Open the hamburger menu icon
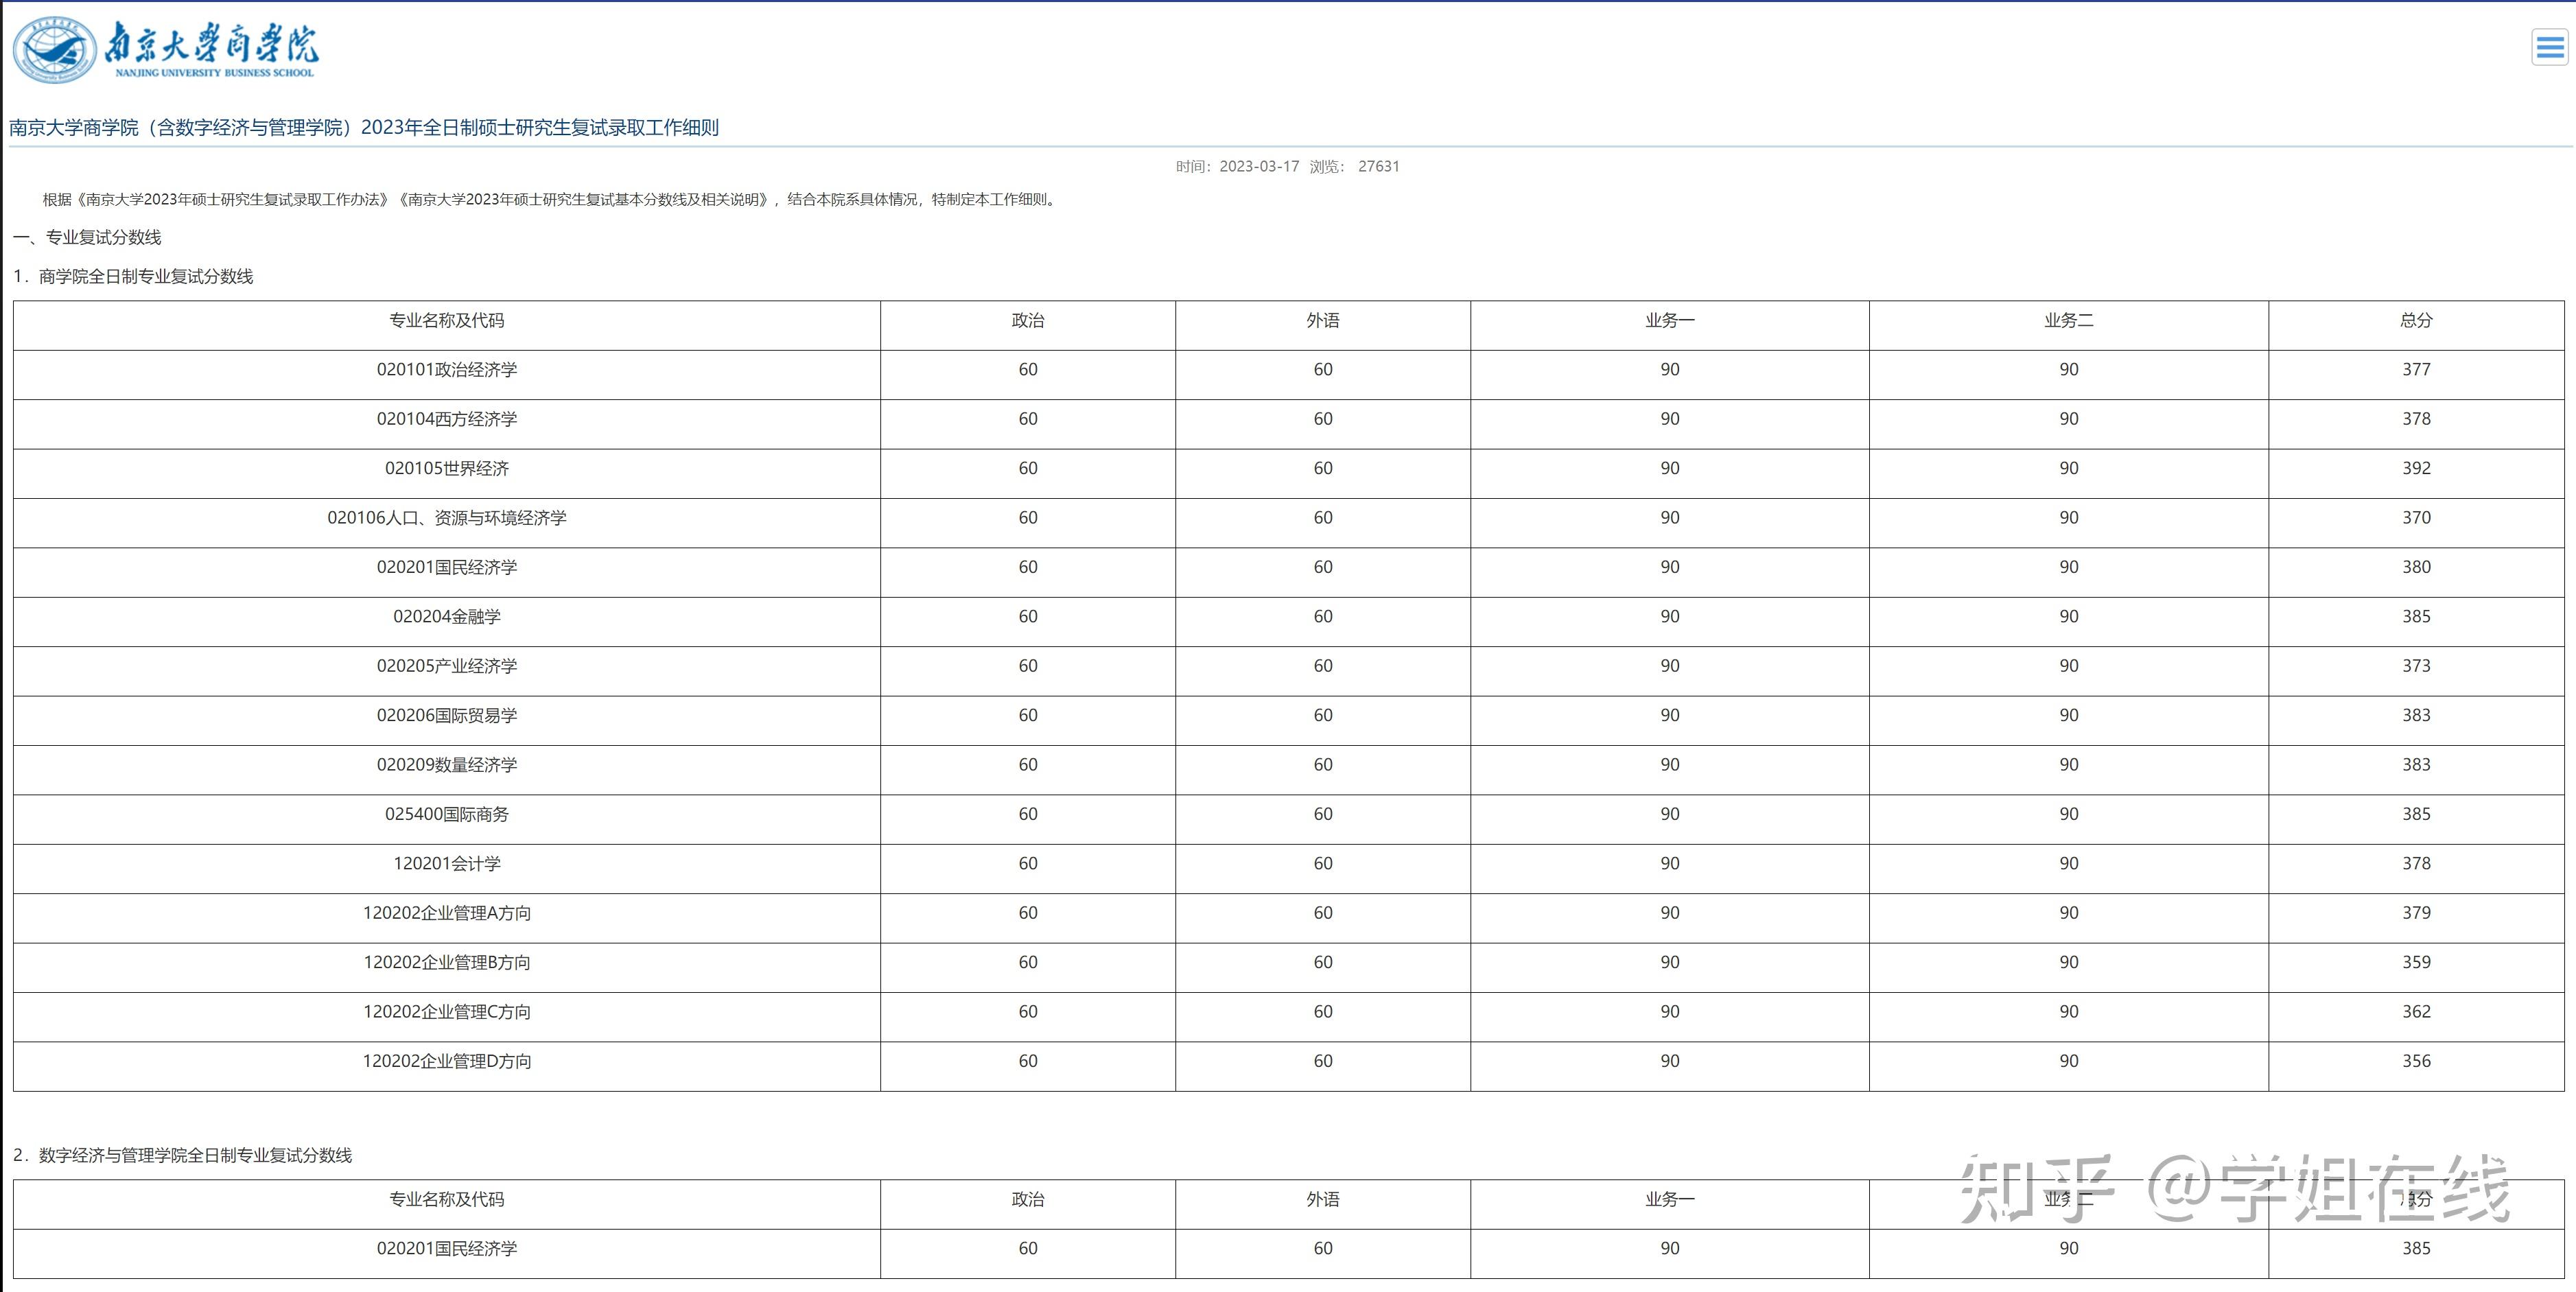The height and width of the screenshot is (1292, 2576). 2549,47
